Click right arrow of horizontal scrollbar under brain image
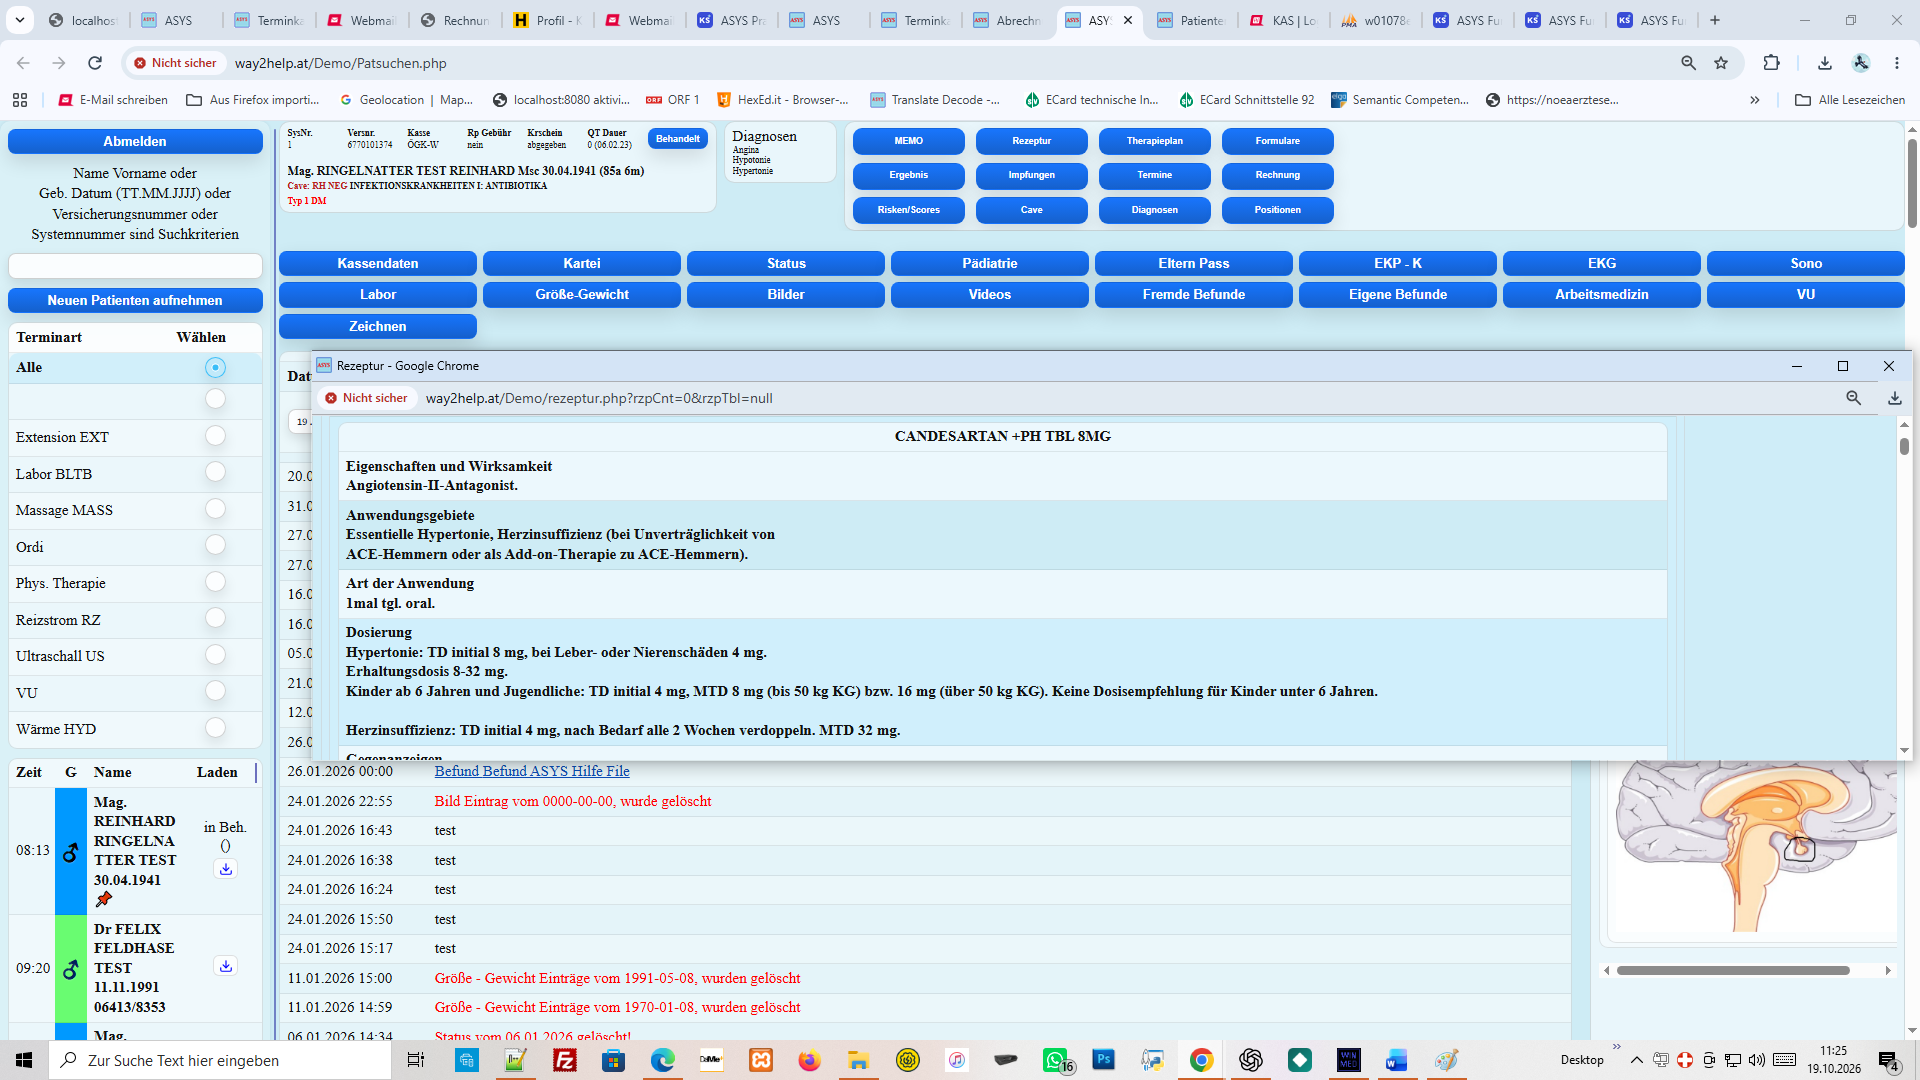The image size is (1920, 1080). (1888, 970)
